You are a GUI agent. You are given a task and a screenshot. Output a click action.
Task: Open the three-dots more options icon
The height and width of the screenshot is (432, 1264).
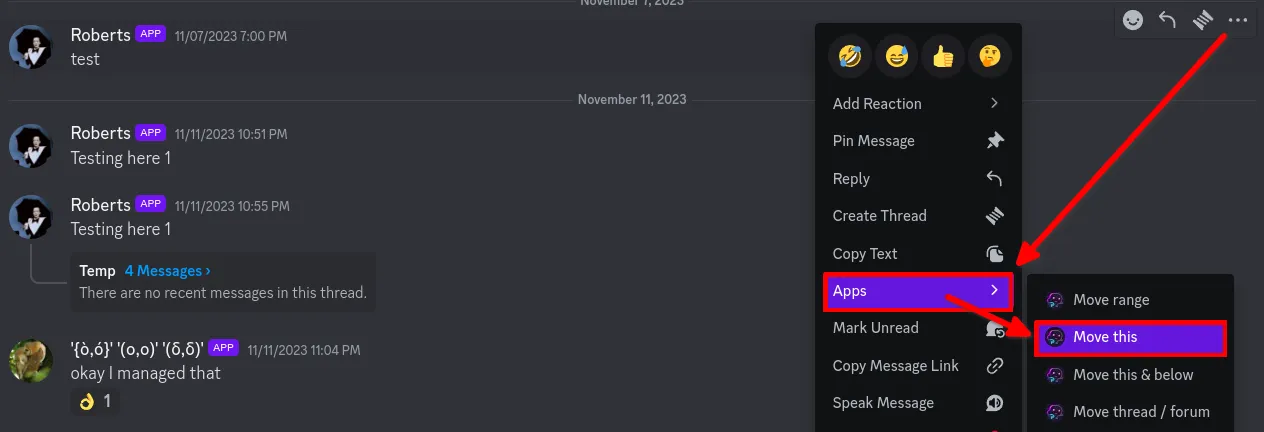click(1238, 20)
